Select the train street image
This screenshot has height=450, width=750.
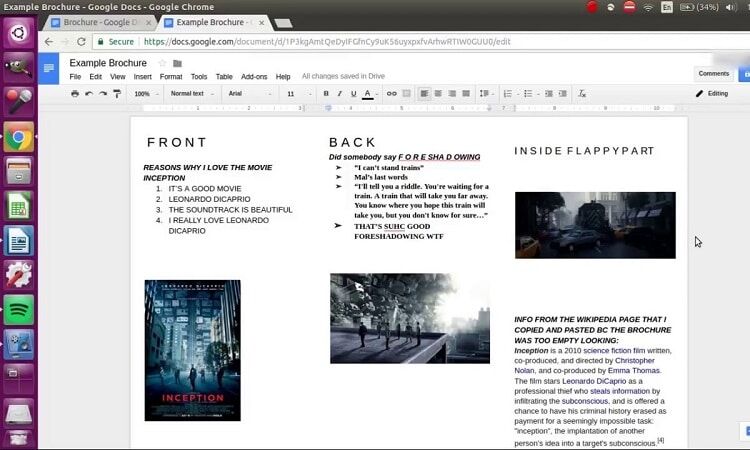coord(596,225)
